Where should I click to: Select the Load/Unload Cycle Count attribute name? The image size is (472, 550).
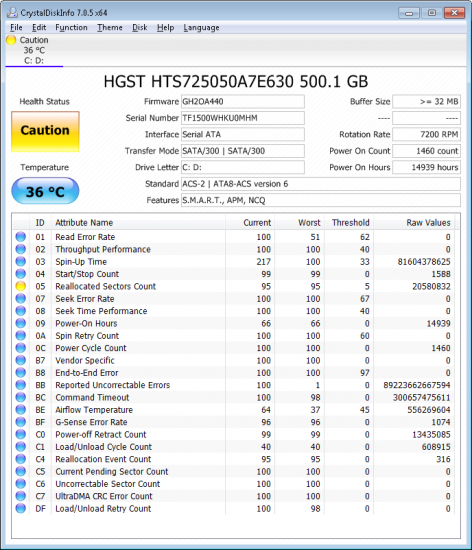tap(103, 447)
